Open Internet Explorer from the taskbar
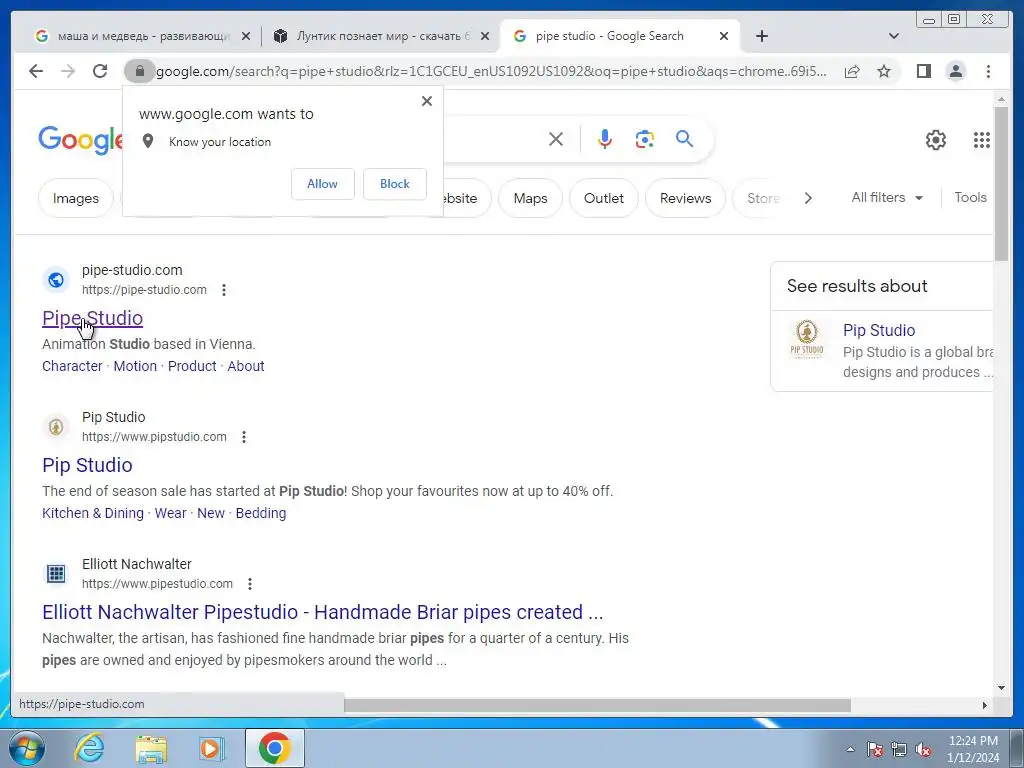Viewport: 1024px width, 768px height. point(89,748)
